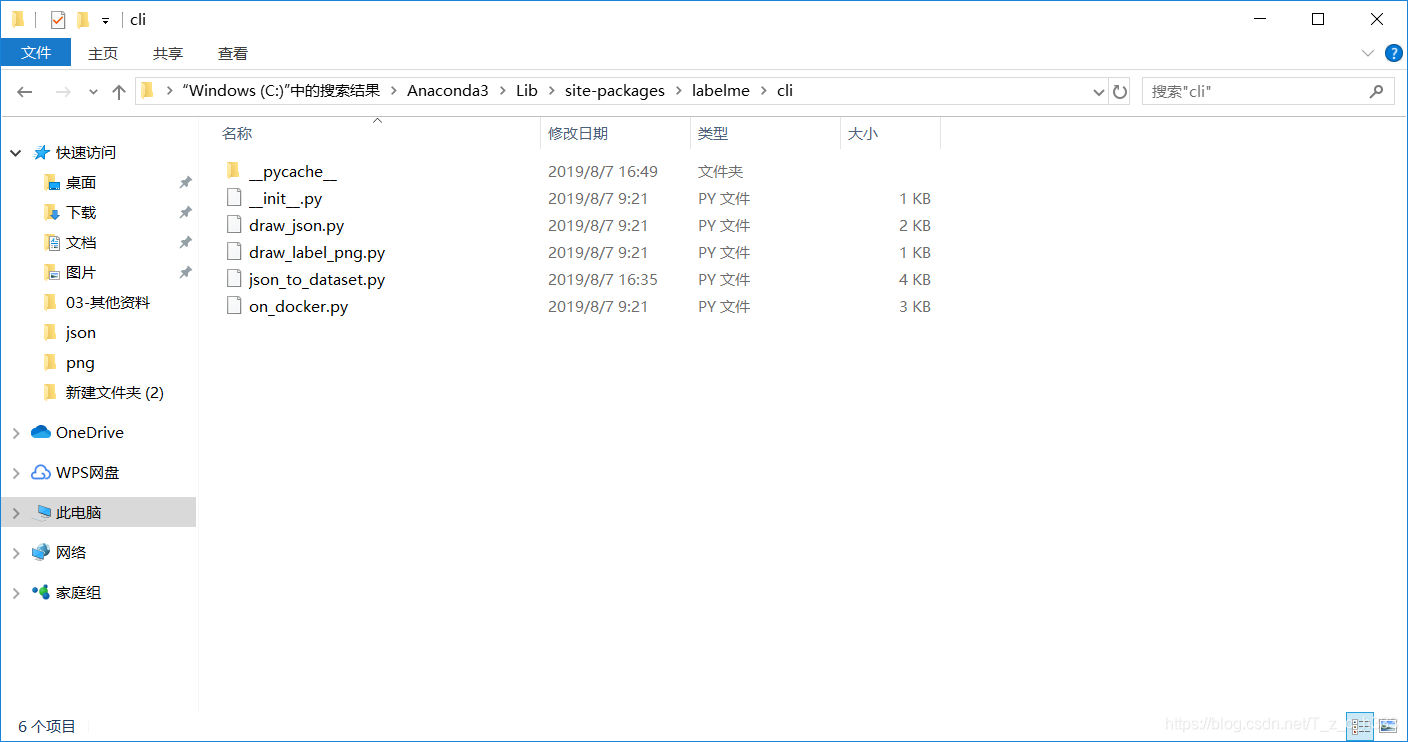Select Anaconda3 in the address path
This screenshot has width=1408, height=742.
(448, 90)
